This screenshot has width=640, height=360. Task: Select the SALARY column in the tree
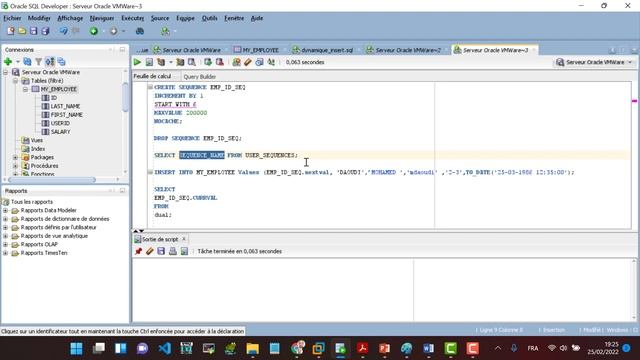point(60,132)
